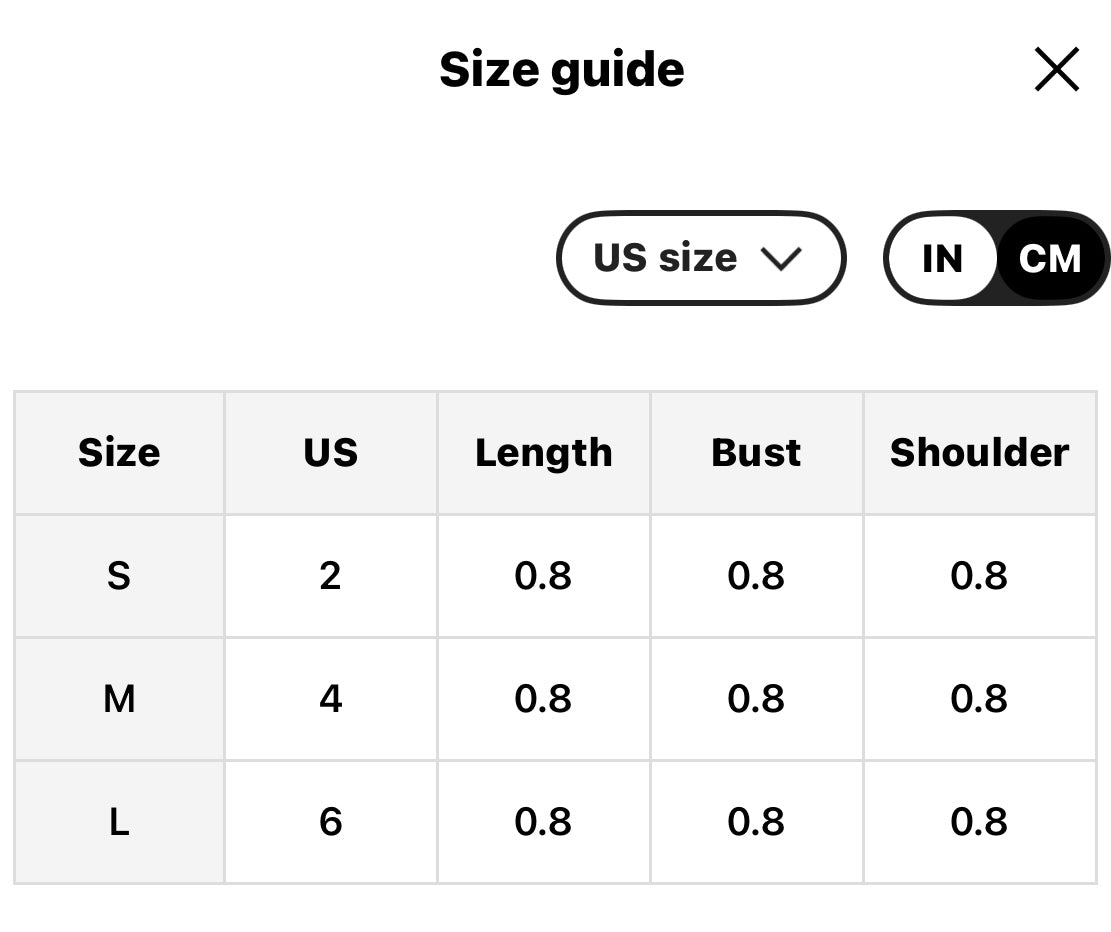Click US size 4 cell
1111x932 pixels.
tap(330, 699)
